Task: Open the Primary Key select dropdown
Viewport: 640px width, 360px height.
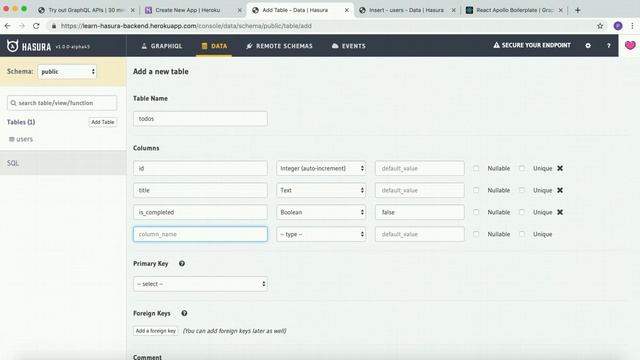Action: pos(200,284)
